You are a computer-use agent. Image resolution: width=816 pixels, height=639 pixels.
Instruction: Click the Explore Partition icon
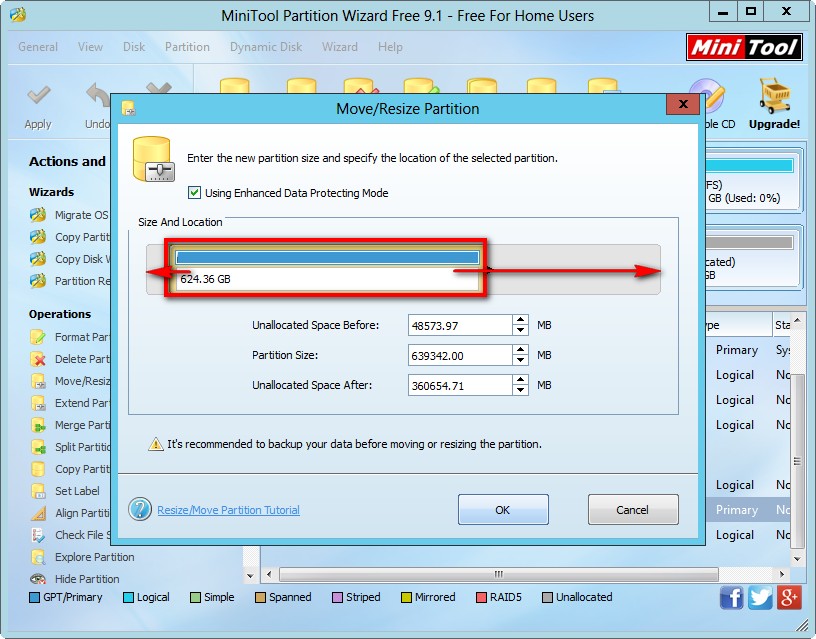click(x=38, y=557)
